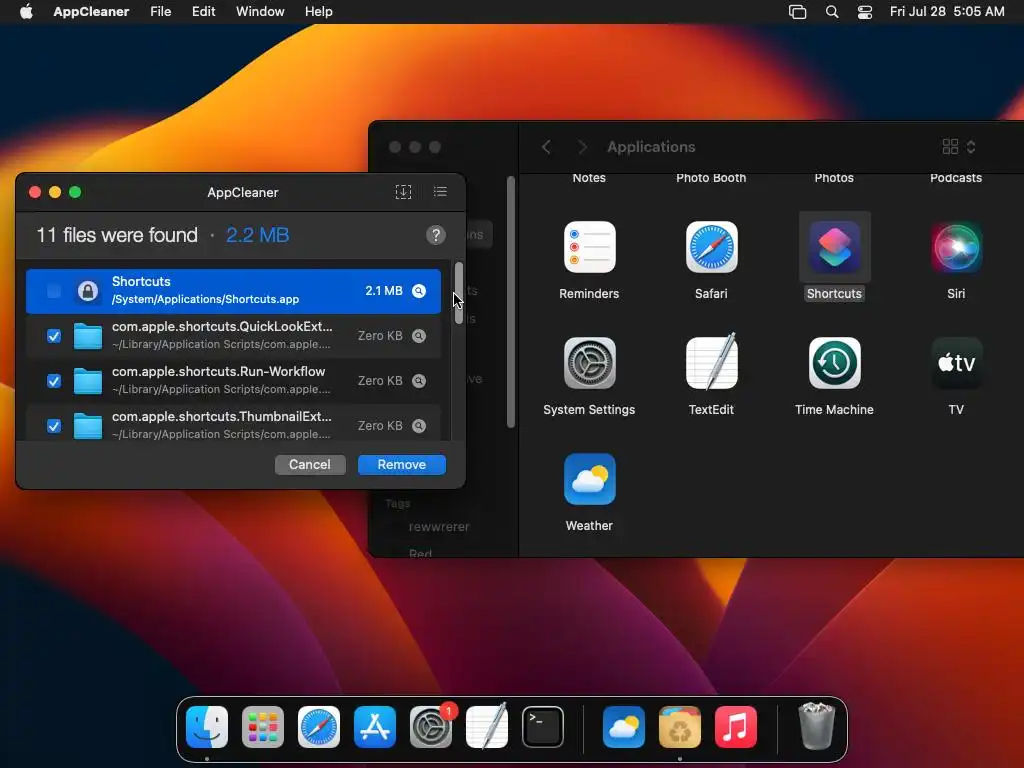The width and height of the screenshot is (1024, 768).
Task: Open the AppCleaner icon in the Dock
Action: (680, 727)
